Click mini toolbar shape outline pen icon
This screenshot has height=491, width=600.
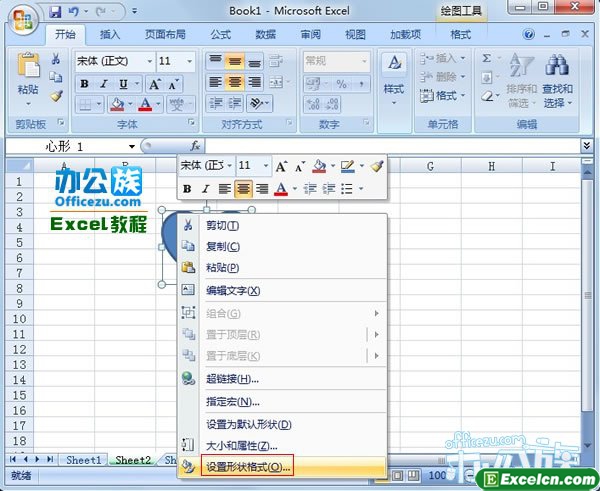(x=347, y=166)
